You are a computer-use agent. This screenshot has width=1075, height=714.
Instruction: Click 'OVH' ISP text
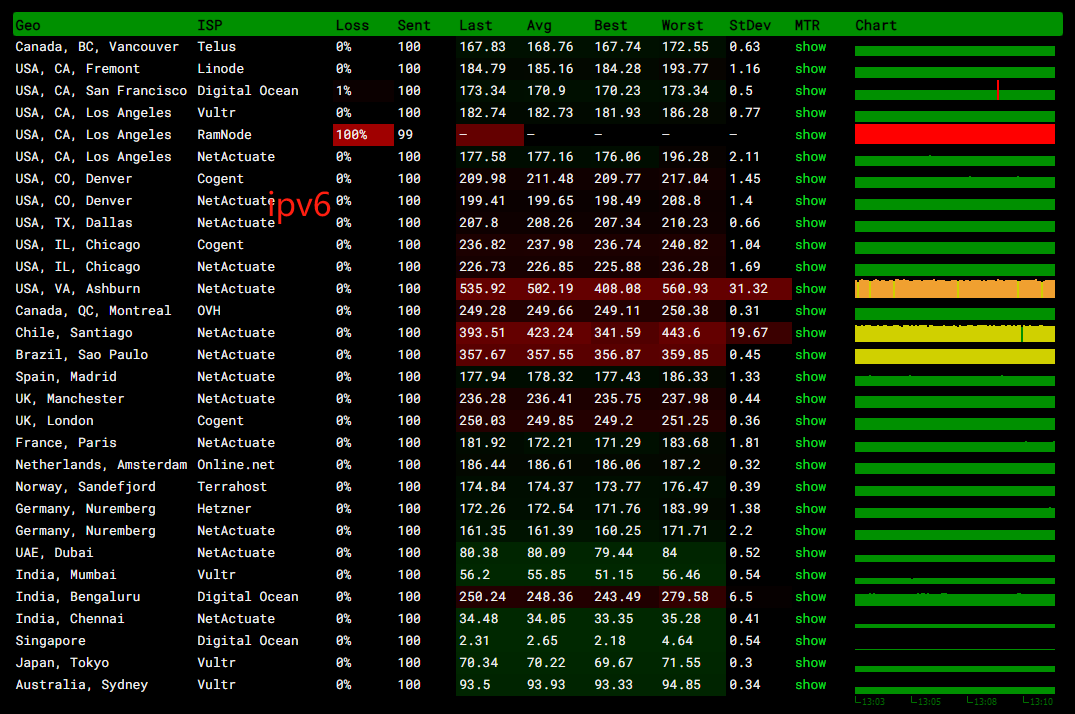[209, 311]
